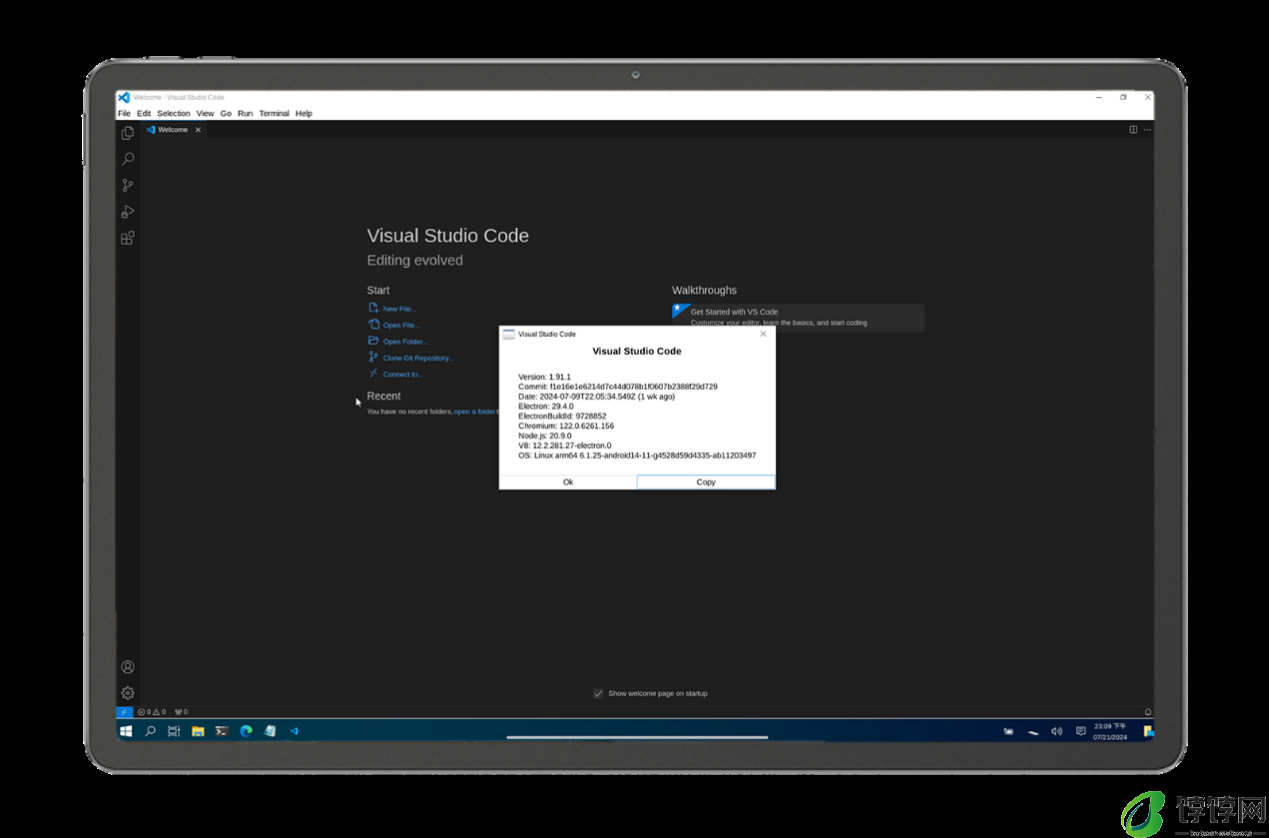The height and width of the screenshot is (838, 1269).
Task: Launch Microsoft Edge from the taskbar
Action: pos(246,731)
